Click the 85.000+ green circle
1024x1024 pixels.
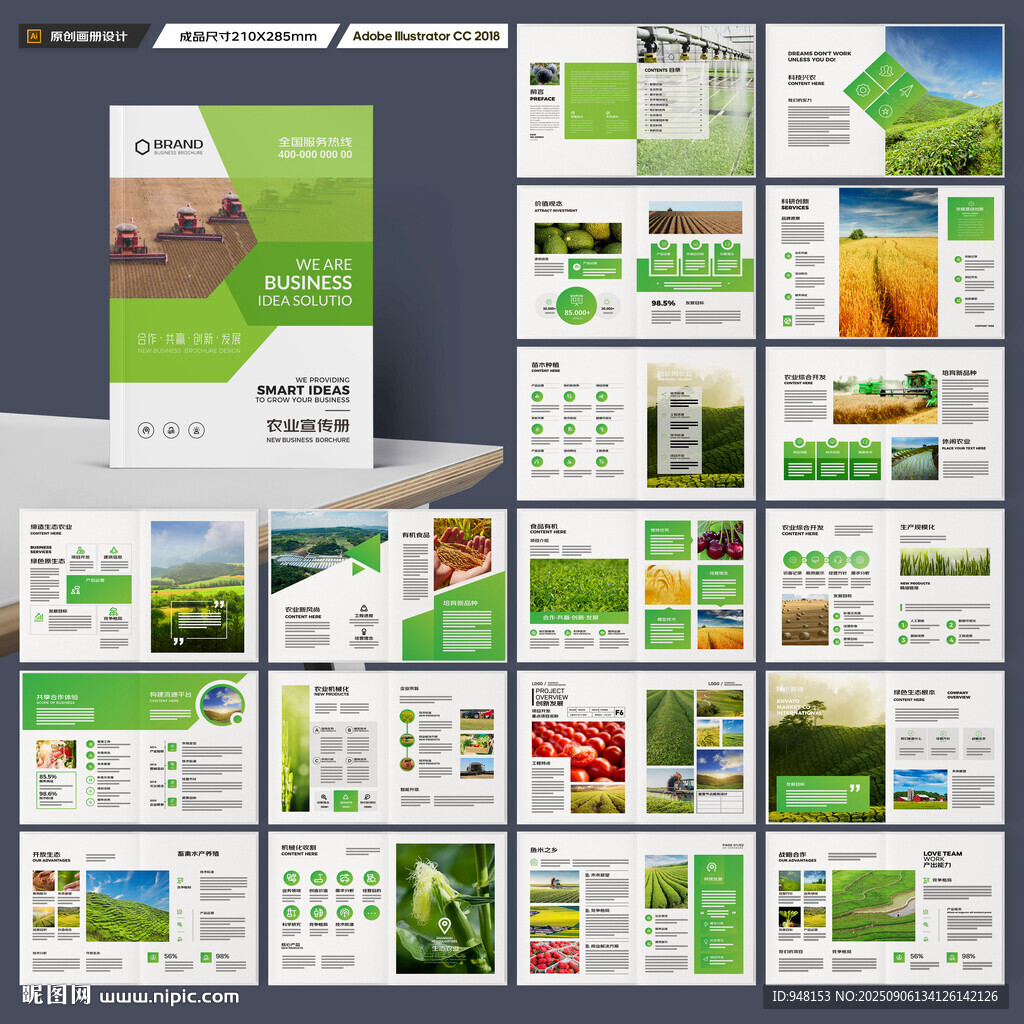pos(577,306)
